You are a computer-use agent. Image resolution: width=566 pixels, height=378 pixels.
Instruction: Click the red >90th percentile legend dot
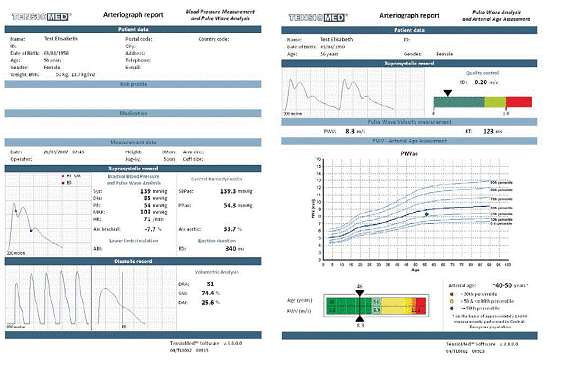coord(452,294)
